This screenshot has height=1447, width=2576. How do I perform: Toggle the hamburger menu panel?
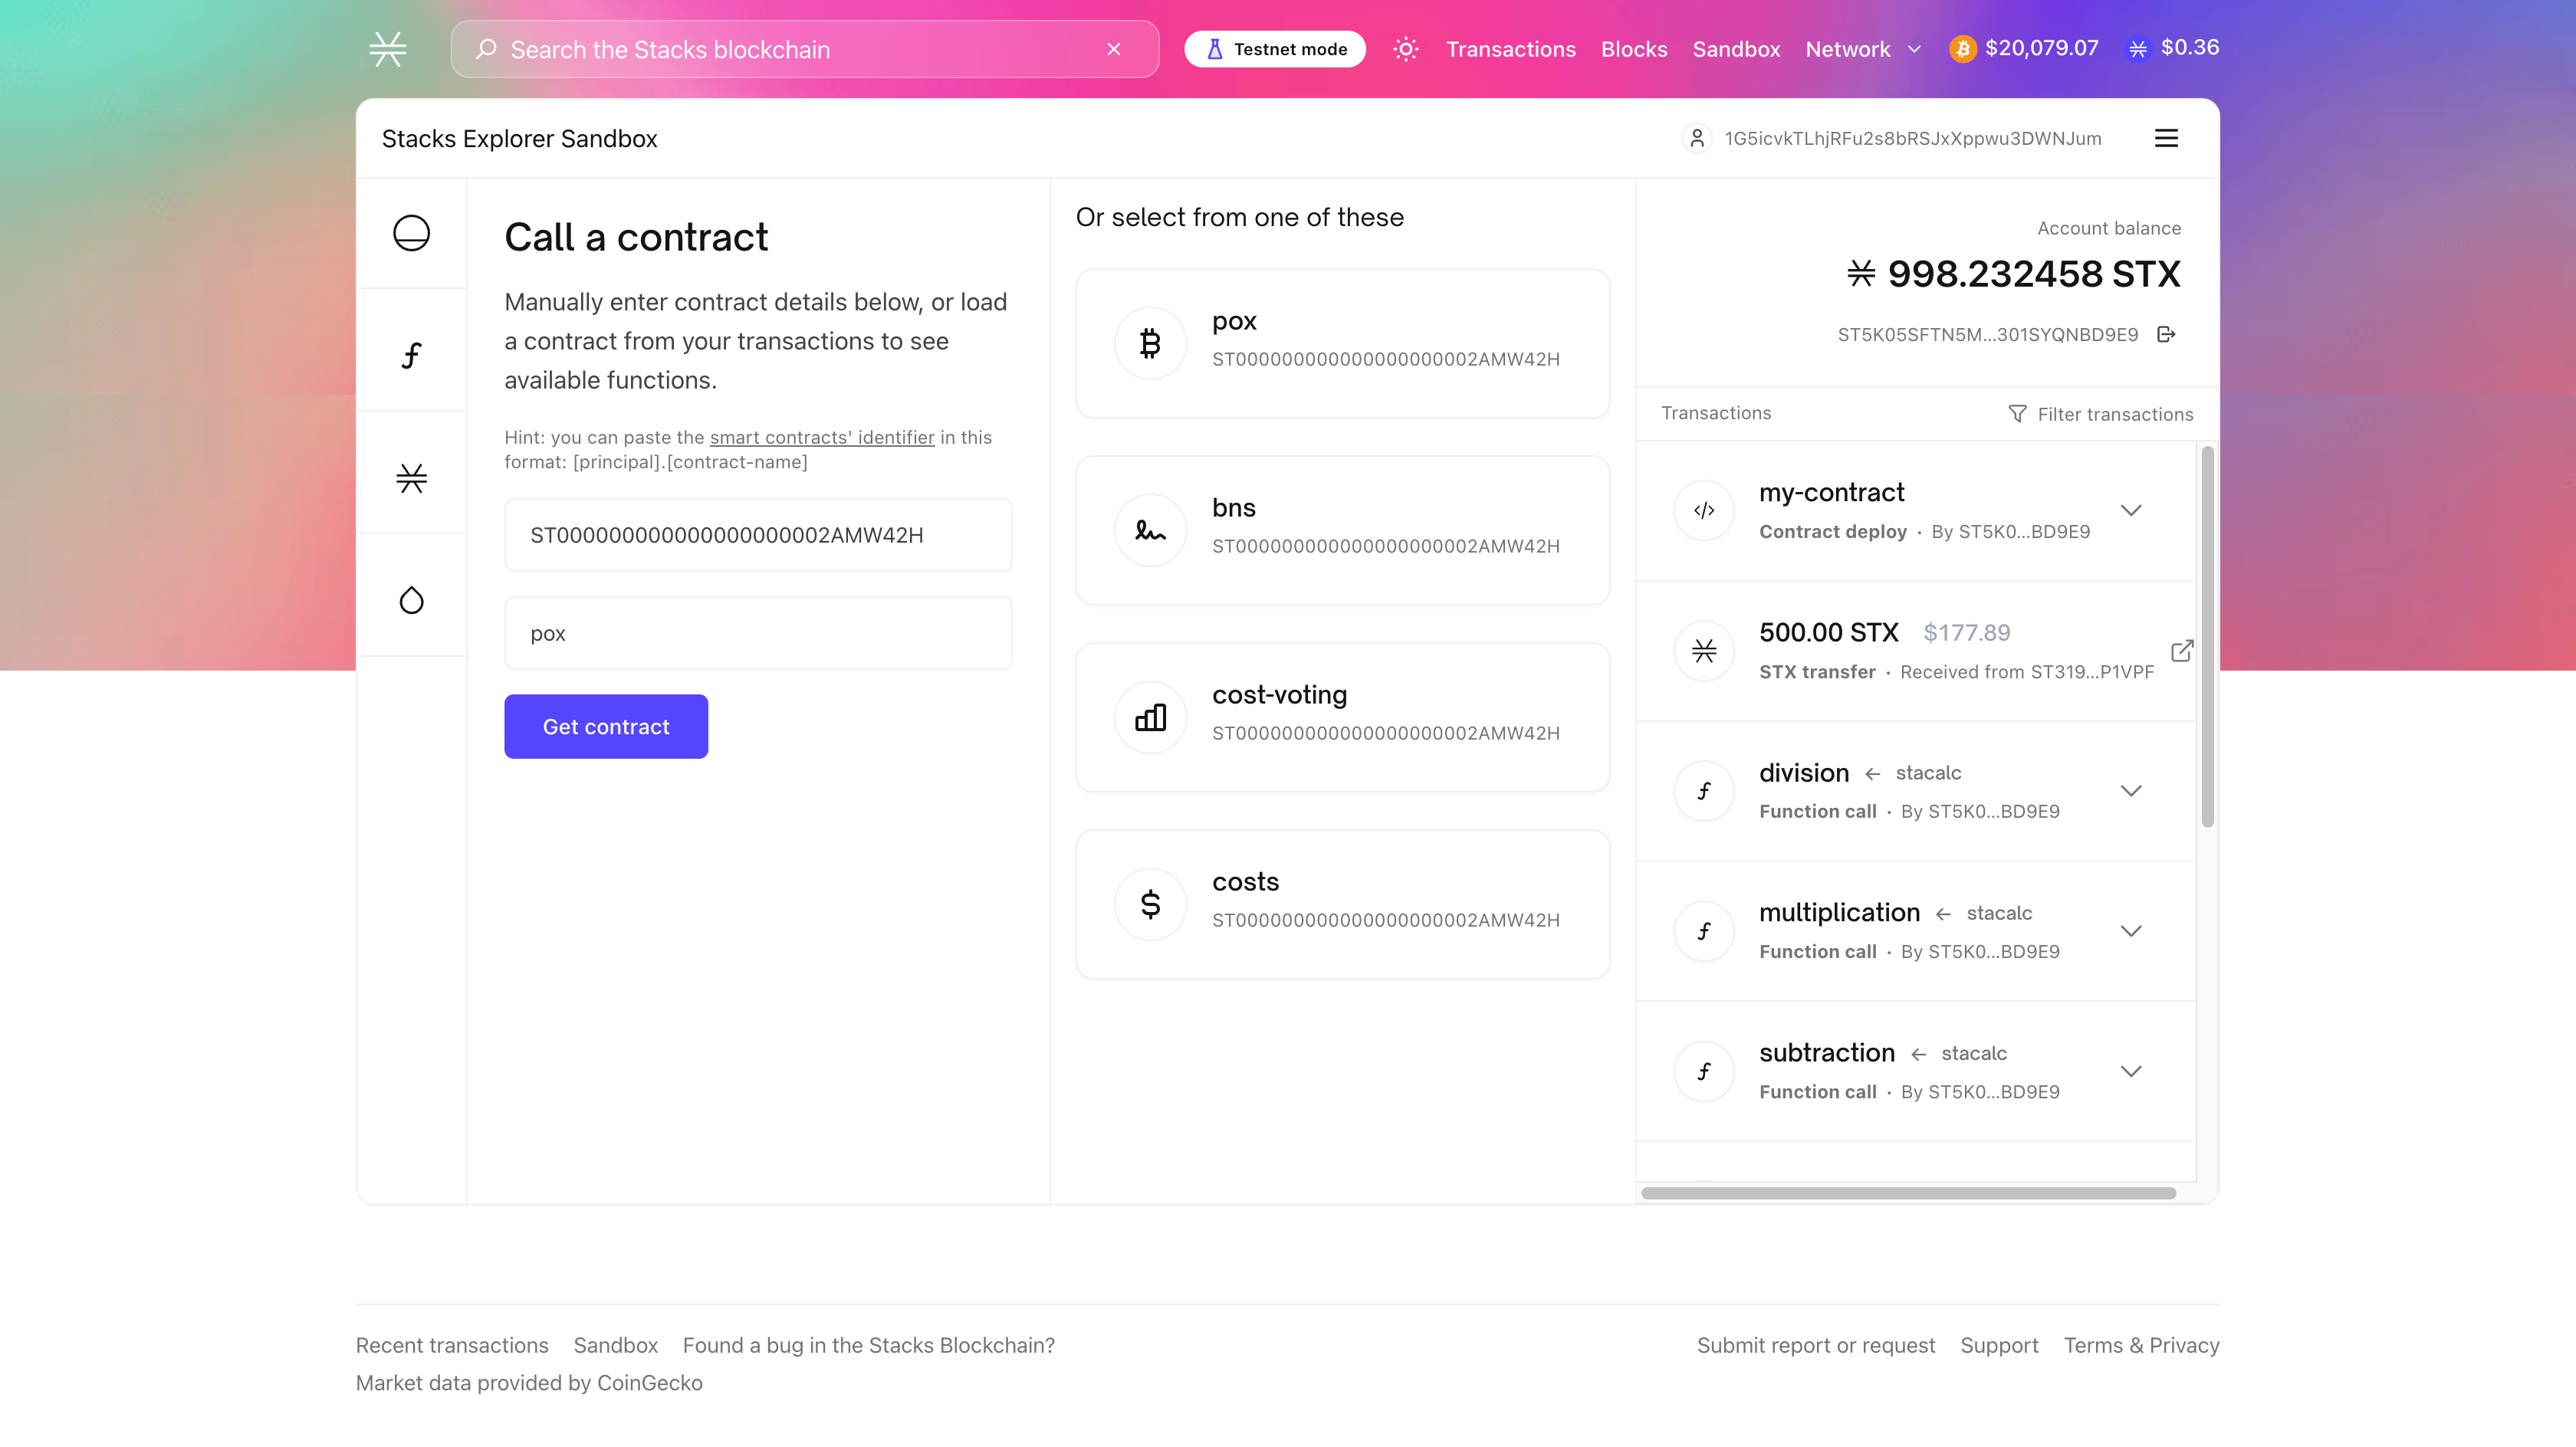2166,138
